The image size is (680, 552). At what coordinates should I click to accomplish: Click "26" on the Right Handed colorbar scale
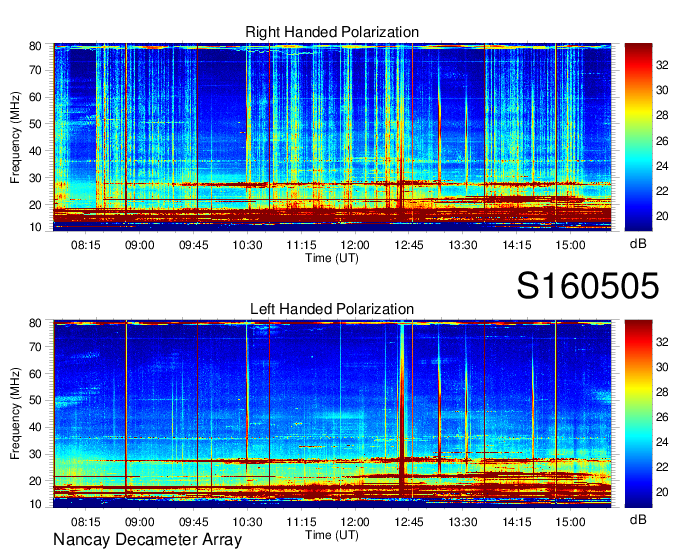click(x=662, y=141)
